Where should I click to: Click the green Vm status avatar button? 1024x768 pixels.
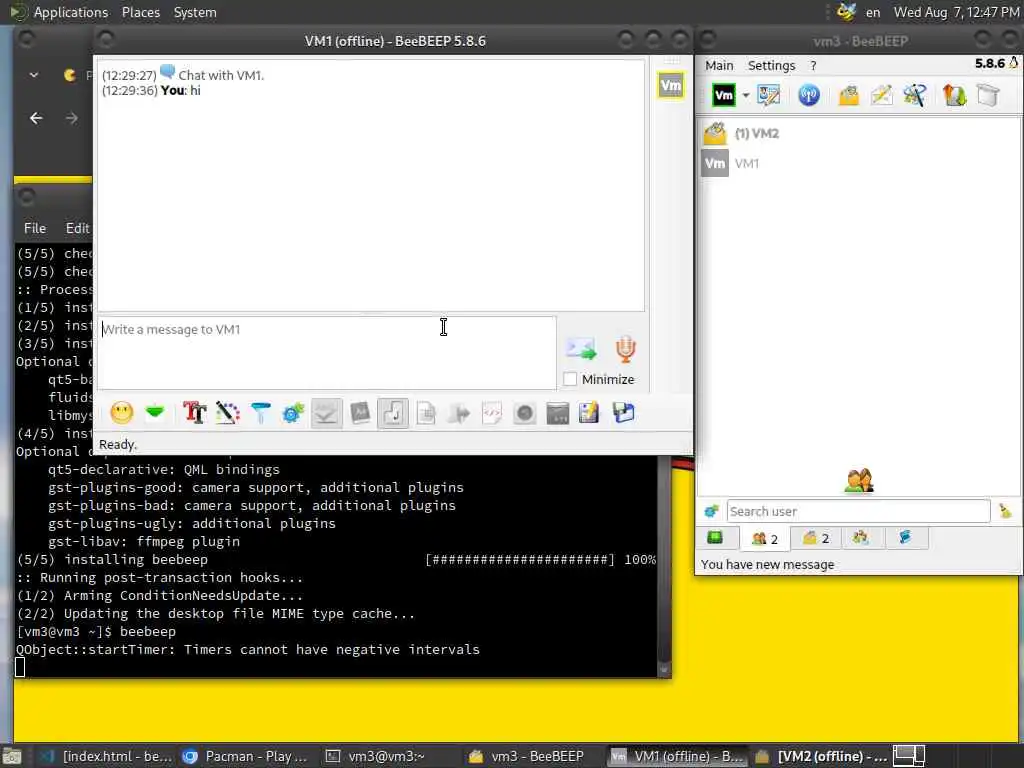point(724,95)
